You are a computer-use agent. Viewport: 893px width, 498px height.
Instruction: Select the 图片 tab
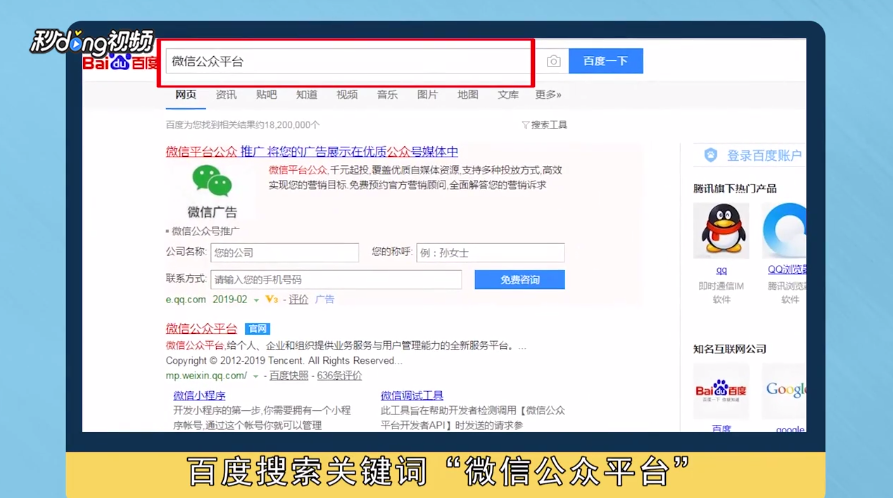pyautogui.click(x=427, y=95)
